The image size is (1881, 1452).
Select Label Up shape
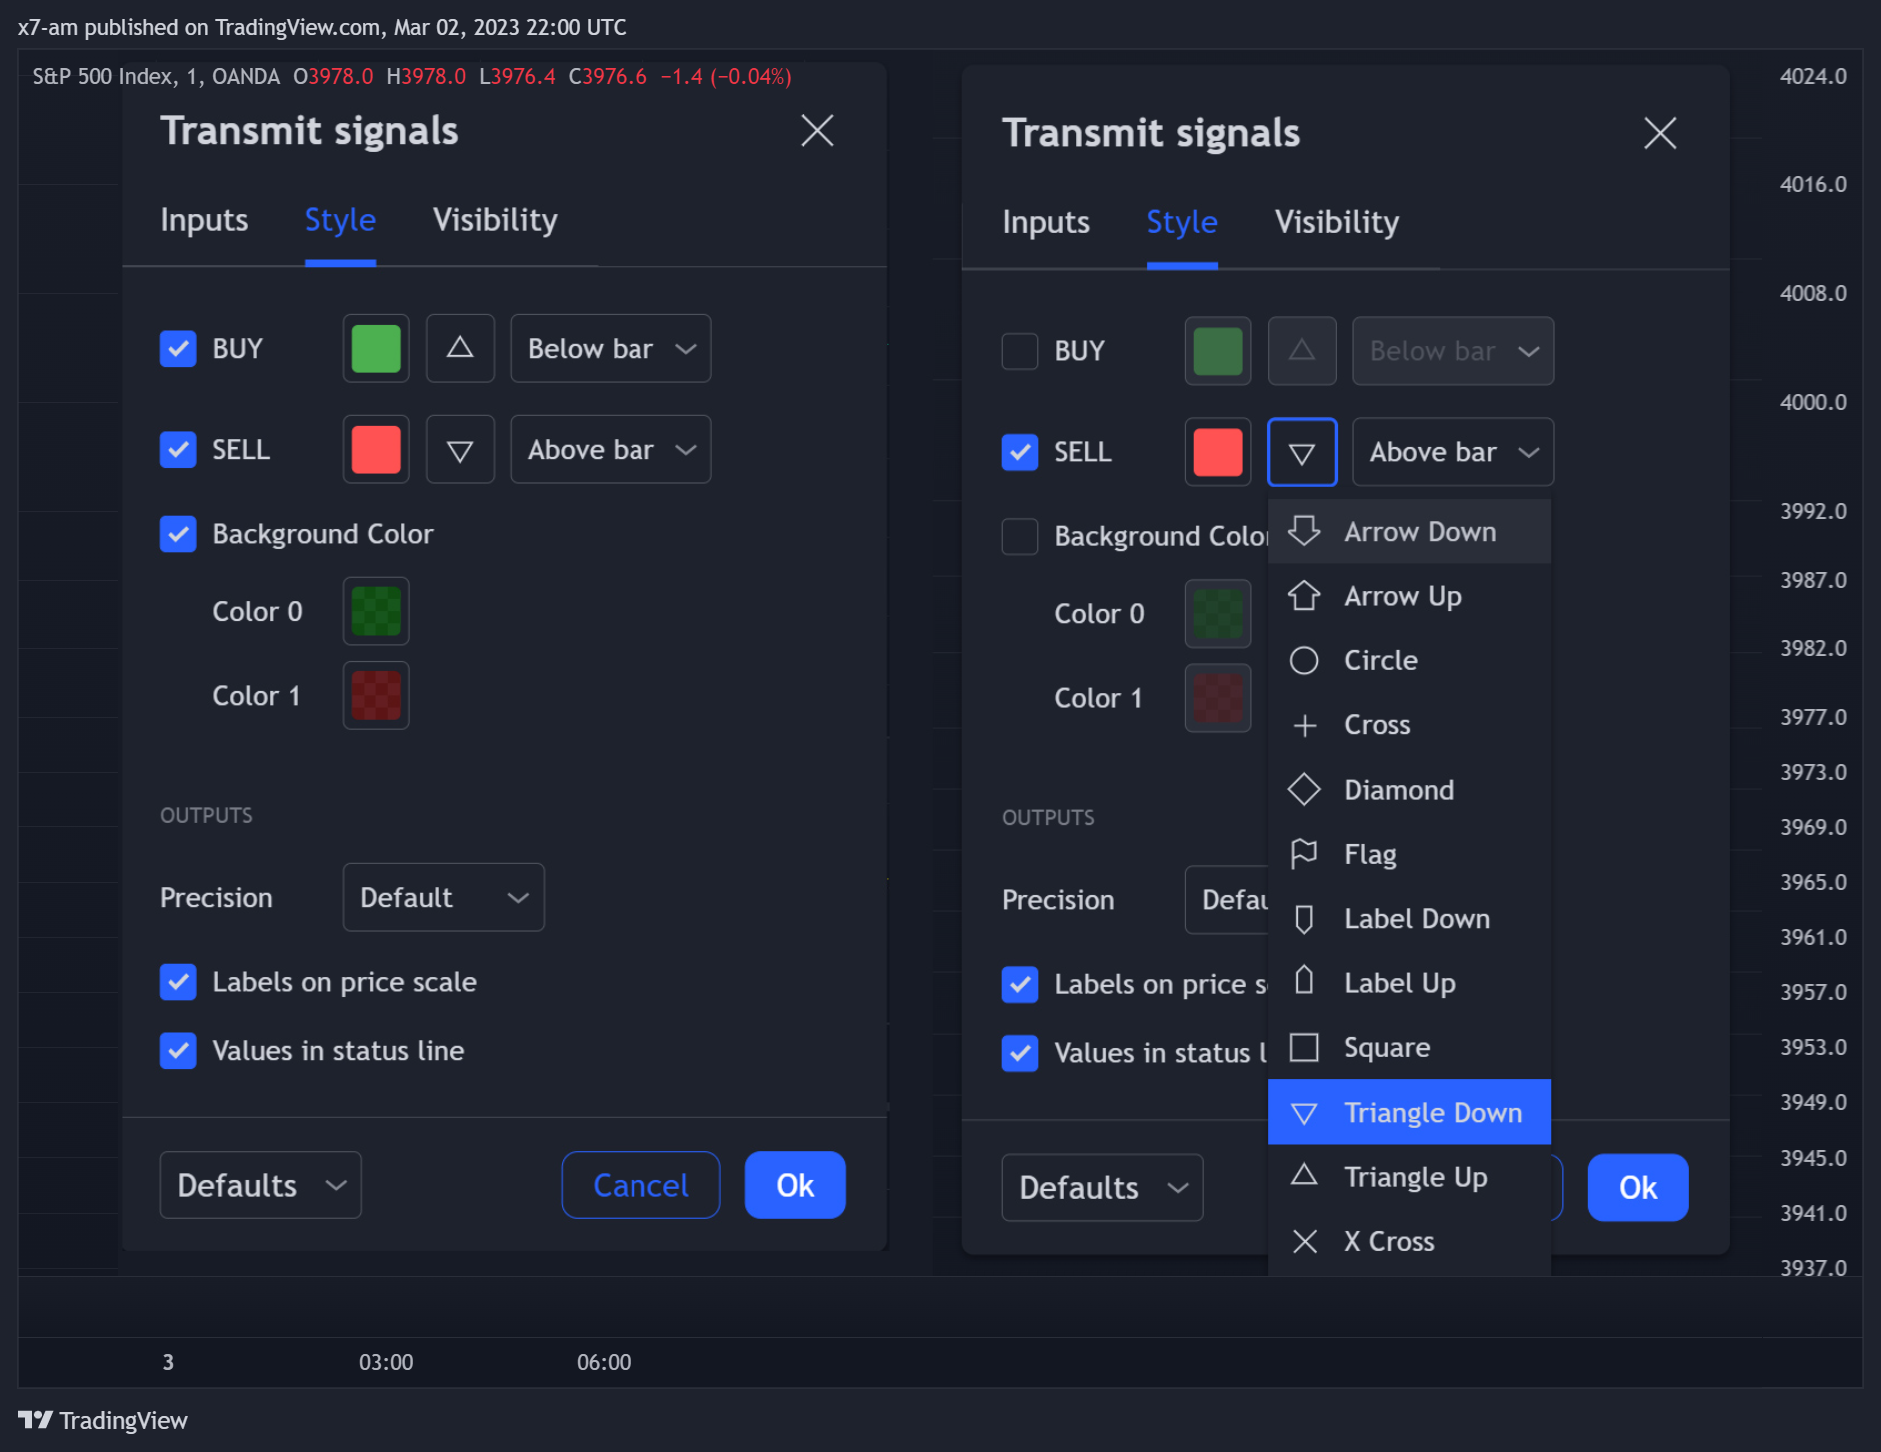1409,983
